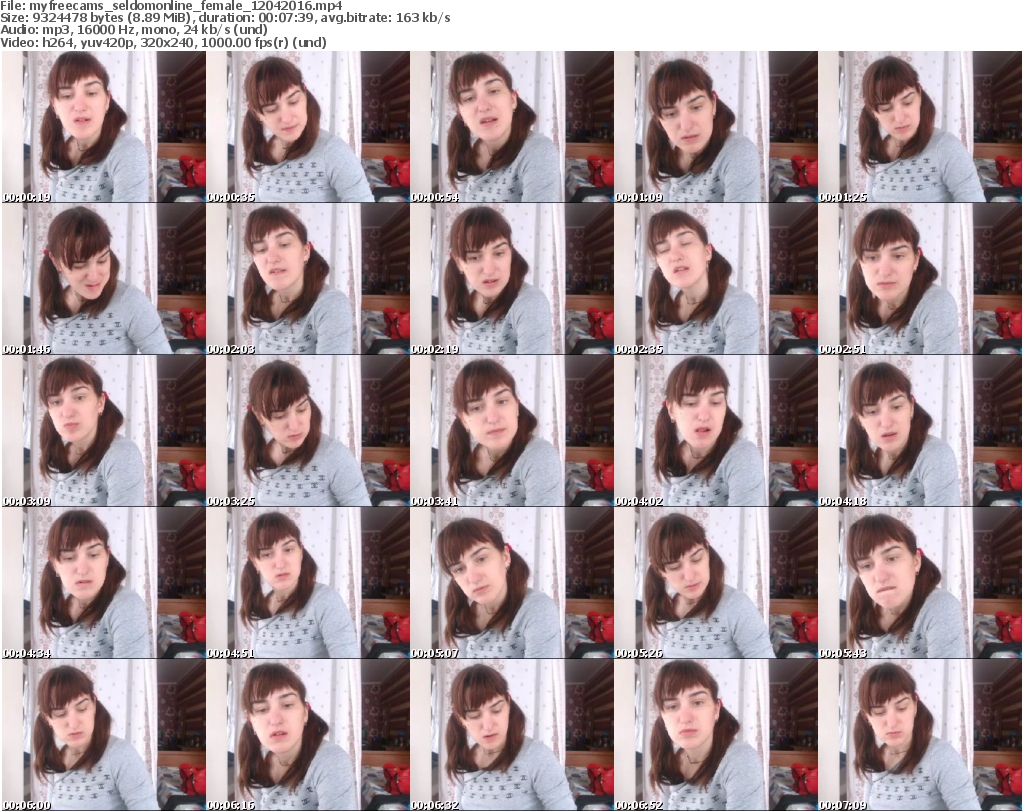The image size is (1024, 811).
Task: Select the thumbnail stamped 00:04:18
Action: [x=920, y=431]
